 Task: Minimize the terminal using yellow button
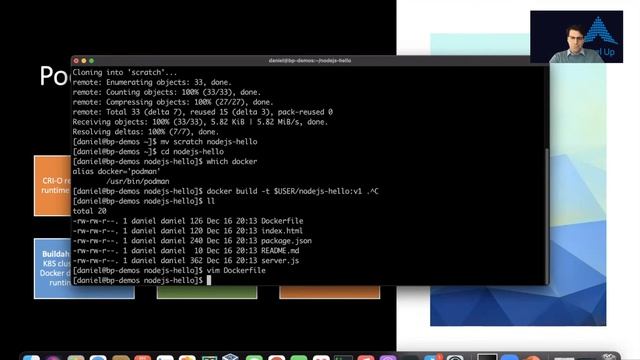(x=84, y=61)
